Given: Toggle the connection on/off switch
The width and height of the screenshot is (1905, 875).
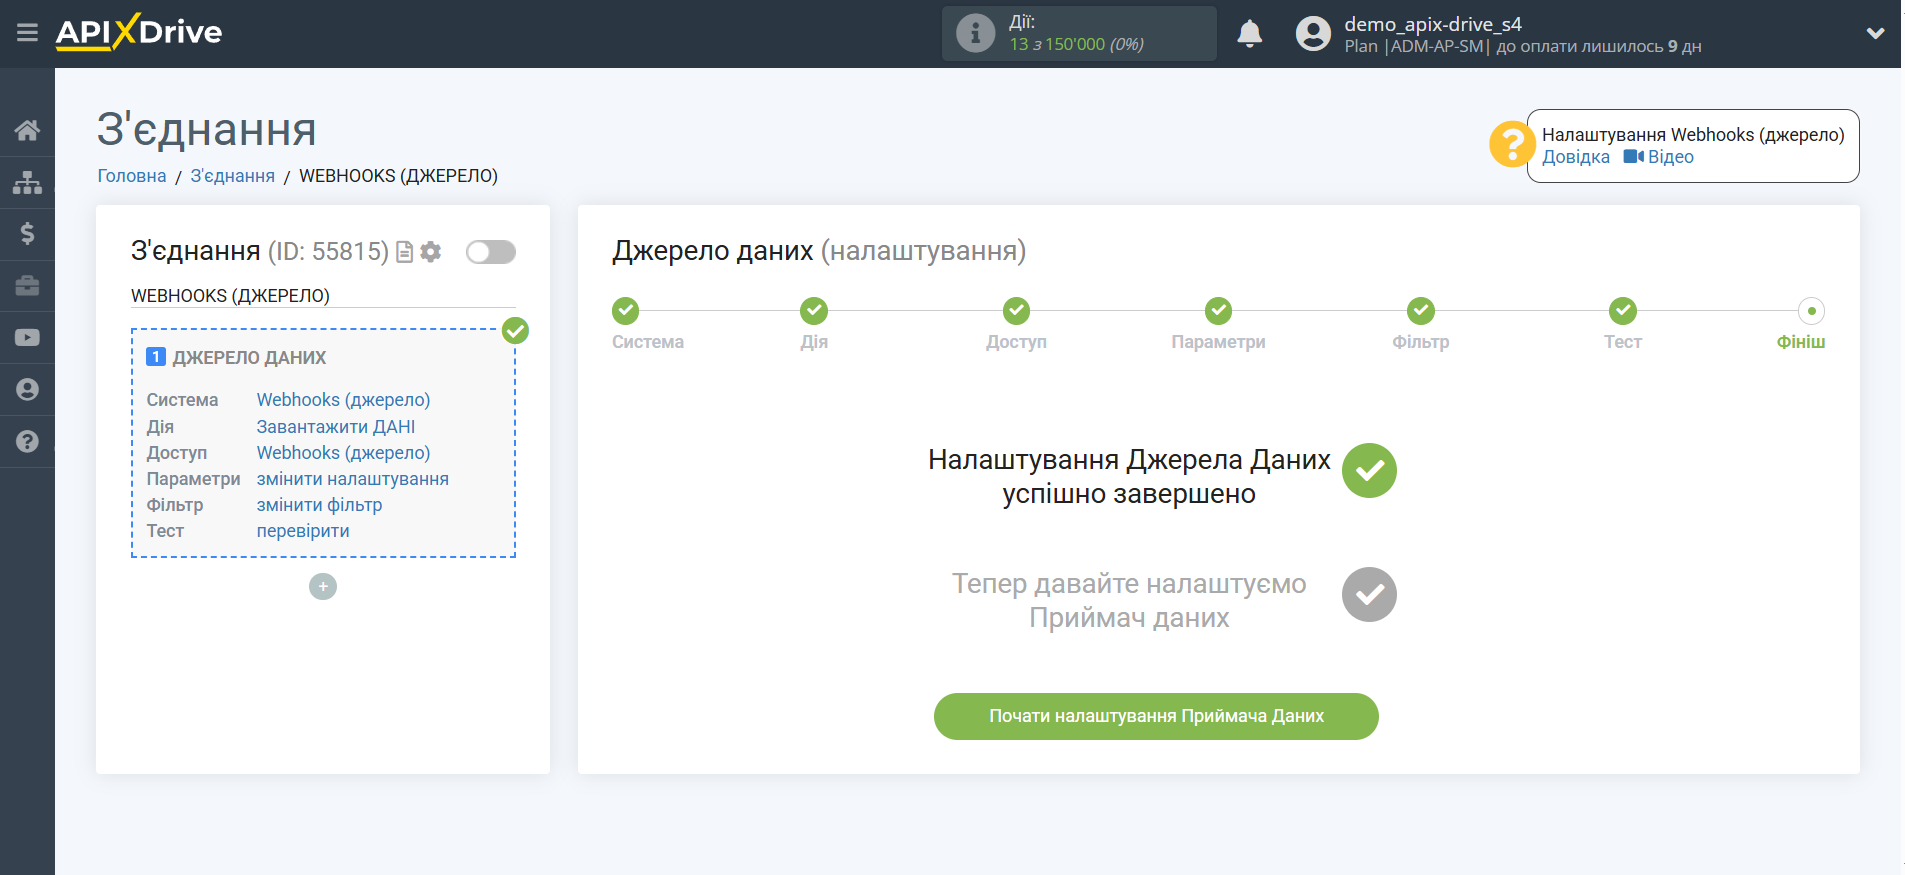Looking at the screenshot, I should coord(490,252).
